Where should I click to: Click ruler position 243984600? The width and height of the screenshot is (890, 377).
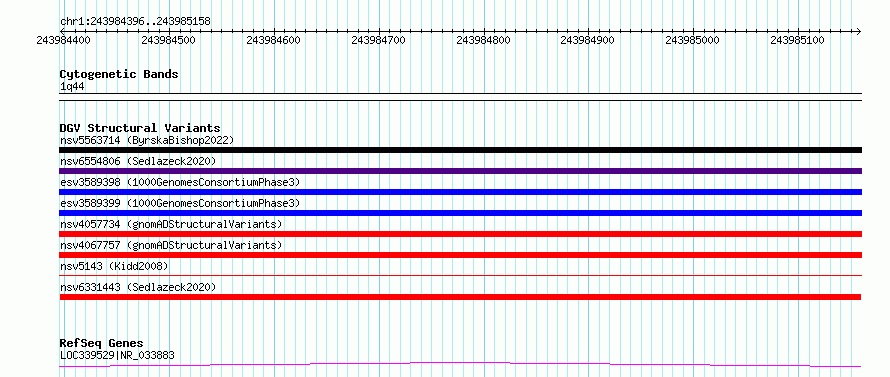coord(274,40)
